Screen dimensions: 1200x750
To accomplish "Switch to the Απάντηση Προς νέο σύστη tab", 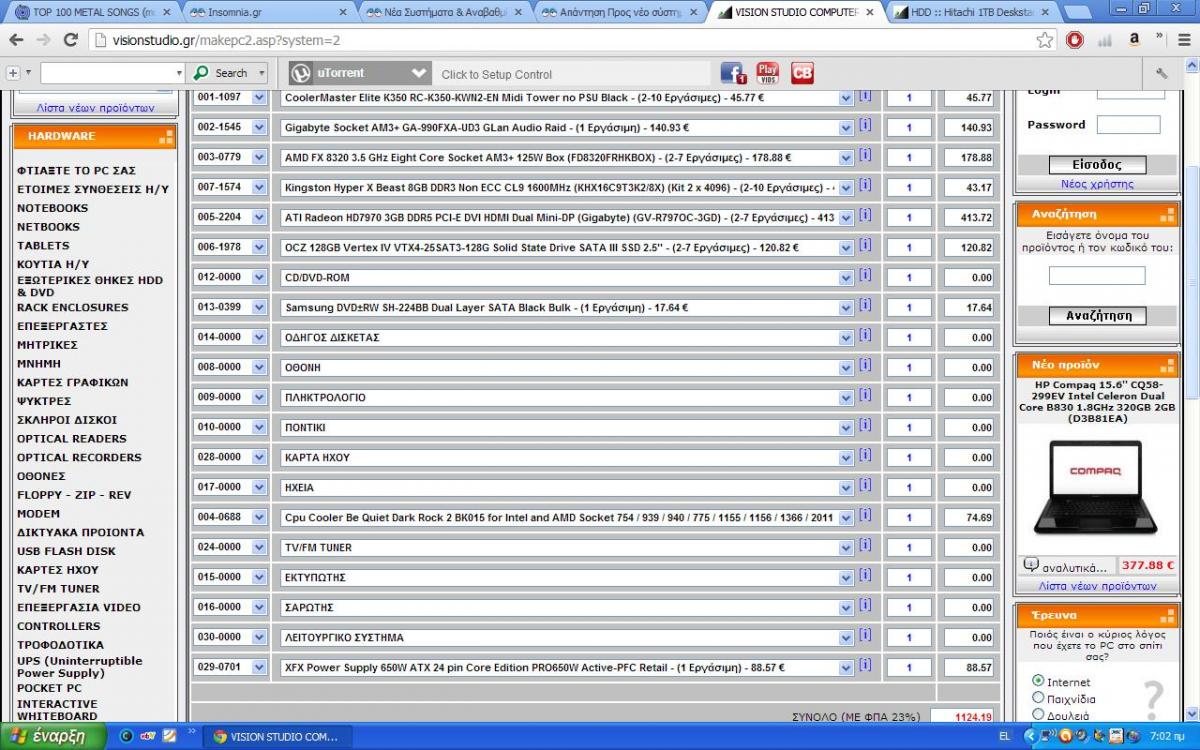I will click(620, 12).
